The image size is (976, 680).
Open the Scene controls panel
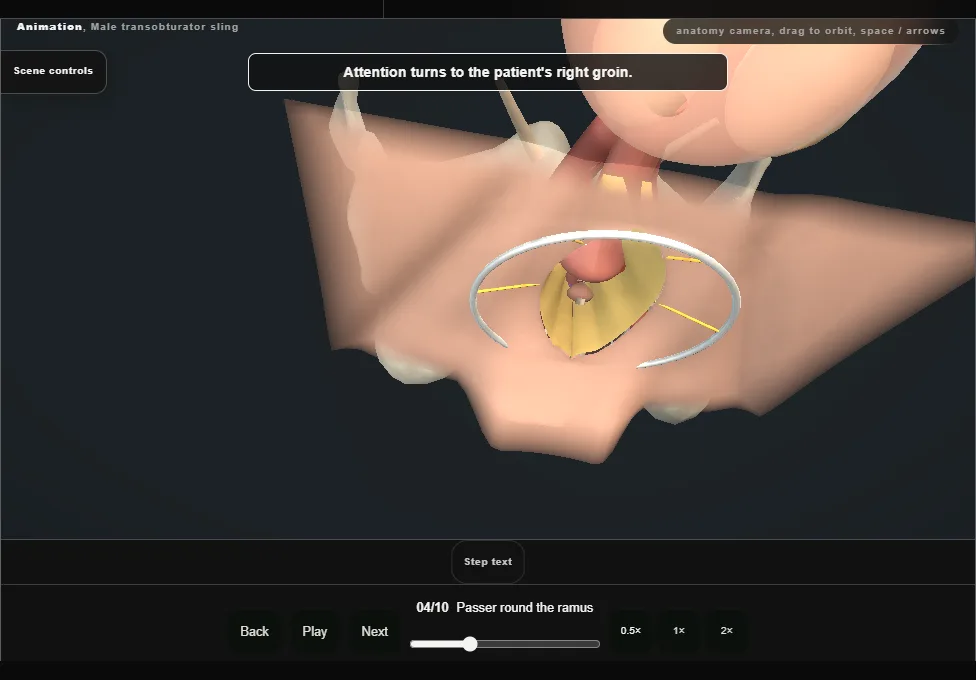pos(54,71)
